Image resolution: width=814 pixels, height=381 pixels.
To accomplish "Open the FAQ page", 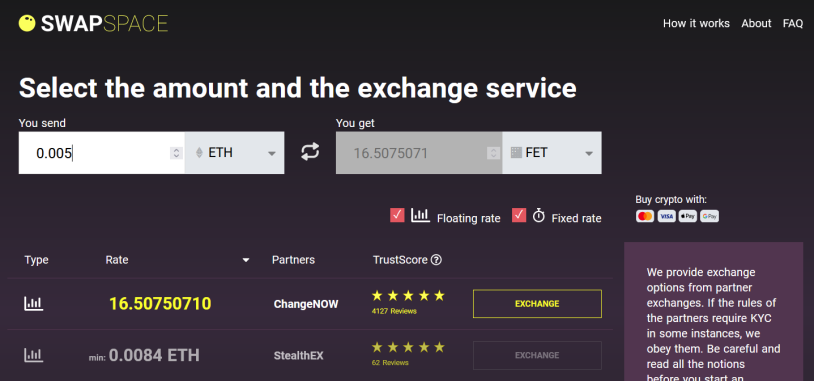I will pyautogui.click(x=793, y=23).
